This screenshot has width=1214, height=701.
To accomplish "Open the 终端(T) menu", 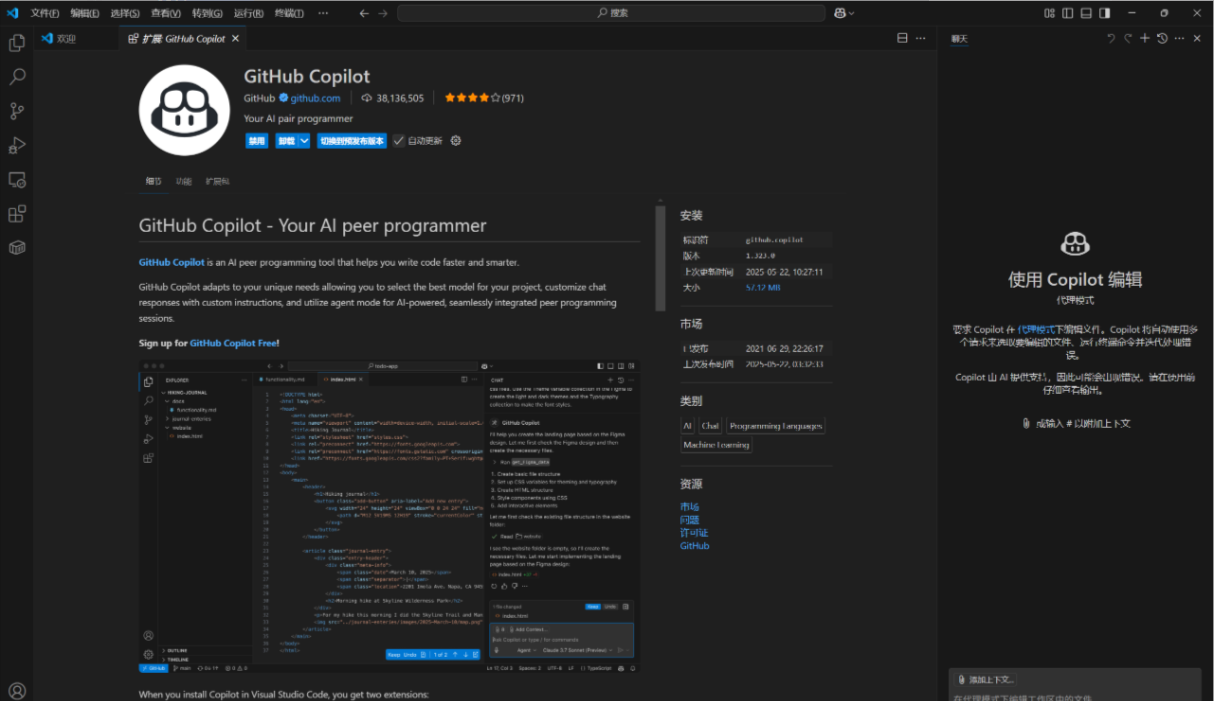I will click(x=289, y=13).
